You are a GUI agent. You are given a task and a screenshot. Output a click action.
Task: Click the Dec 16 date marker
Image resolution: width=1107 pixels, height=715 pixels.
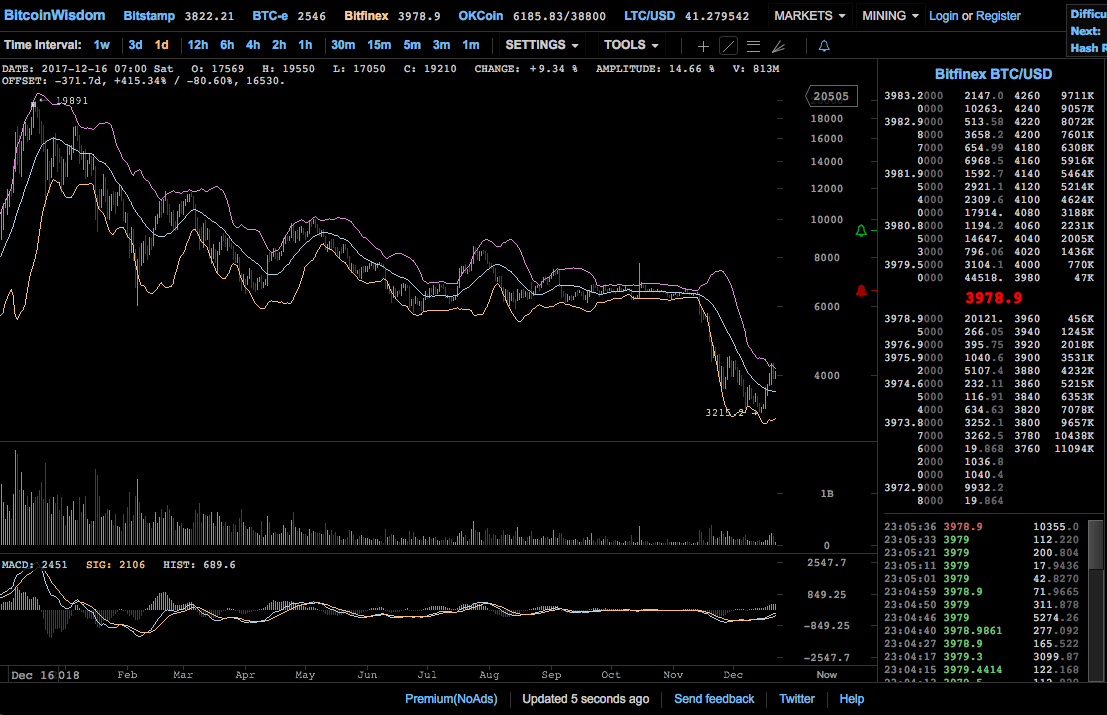click(x=32, y=675)
